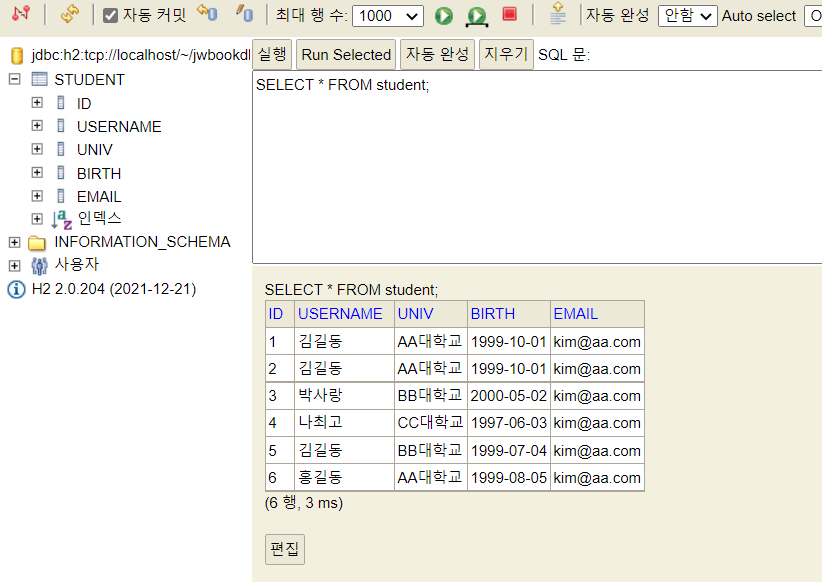Click H2 2.0.204 version text

[114, 289]
